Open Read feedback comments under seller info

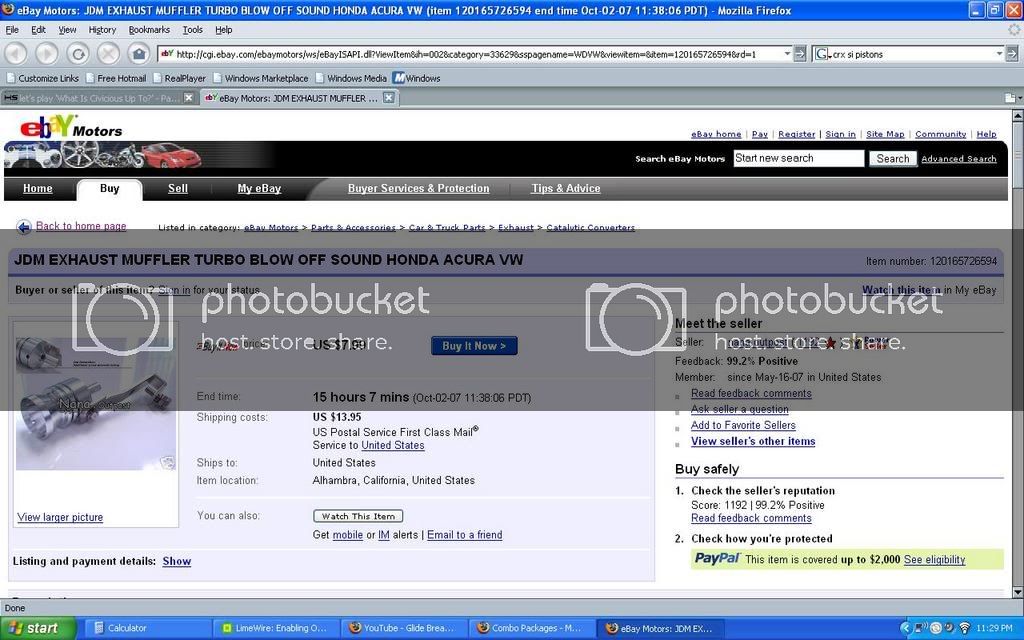pos(751,393)
